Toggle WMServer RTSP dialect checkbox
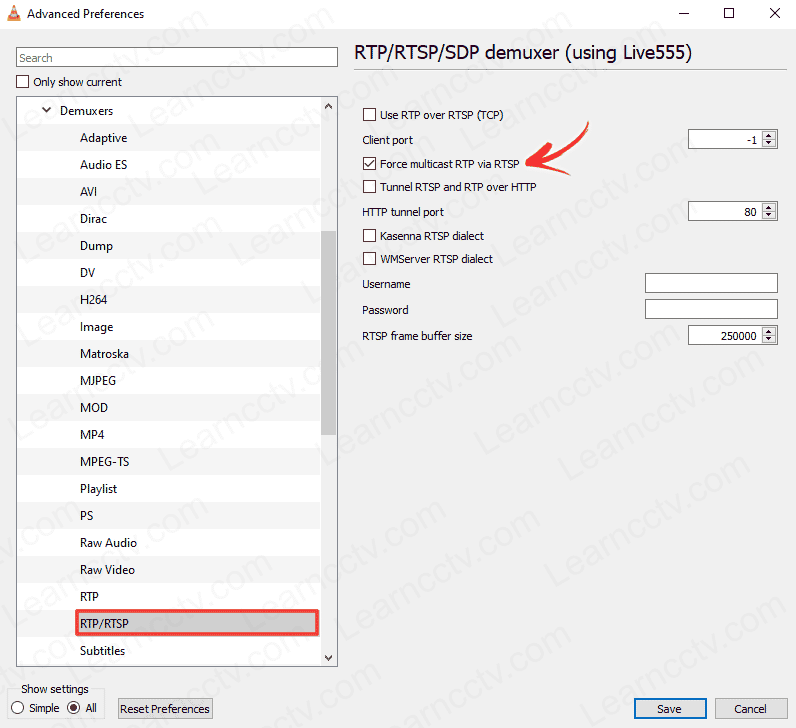This screenshot has height=728, width=796. coord(370,259)
